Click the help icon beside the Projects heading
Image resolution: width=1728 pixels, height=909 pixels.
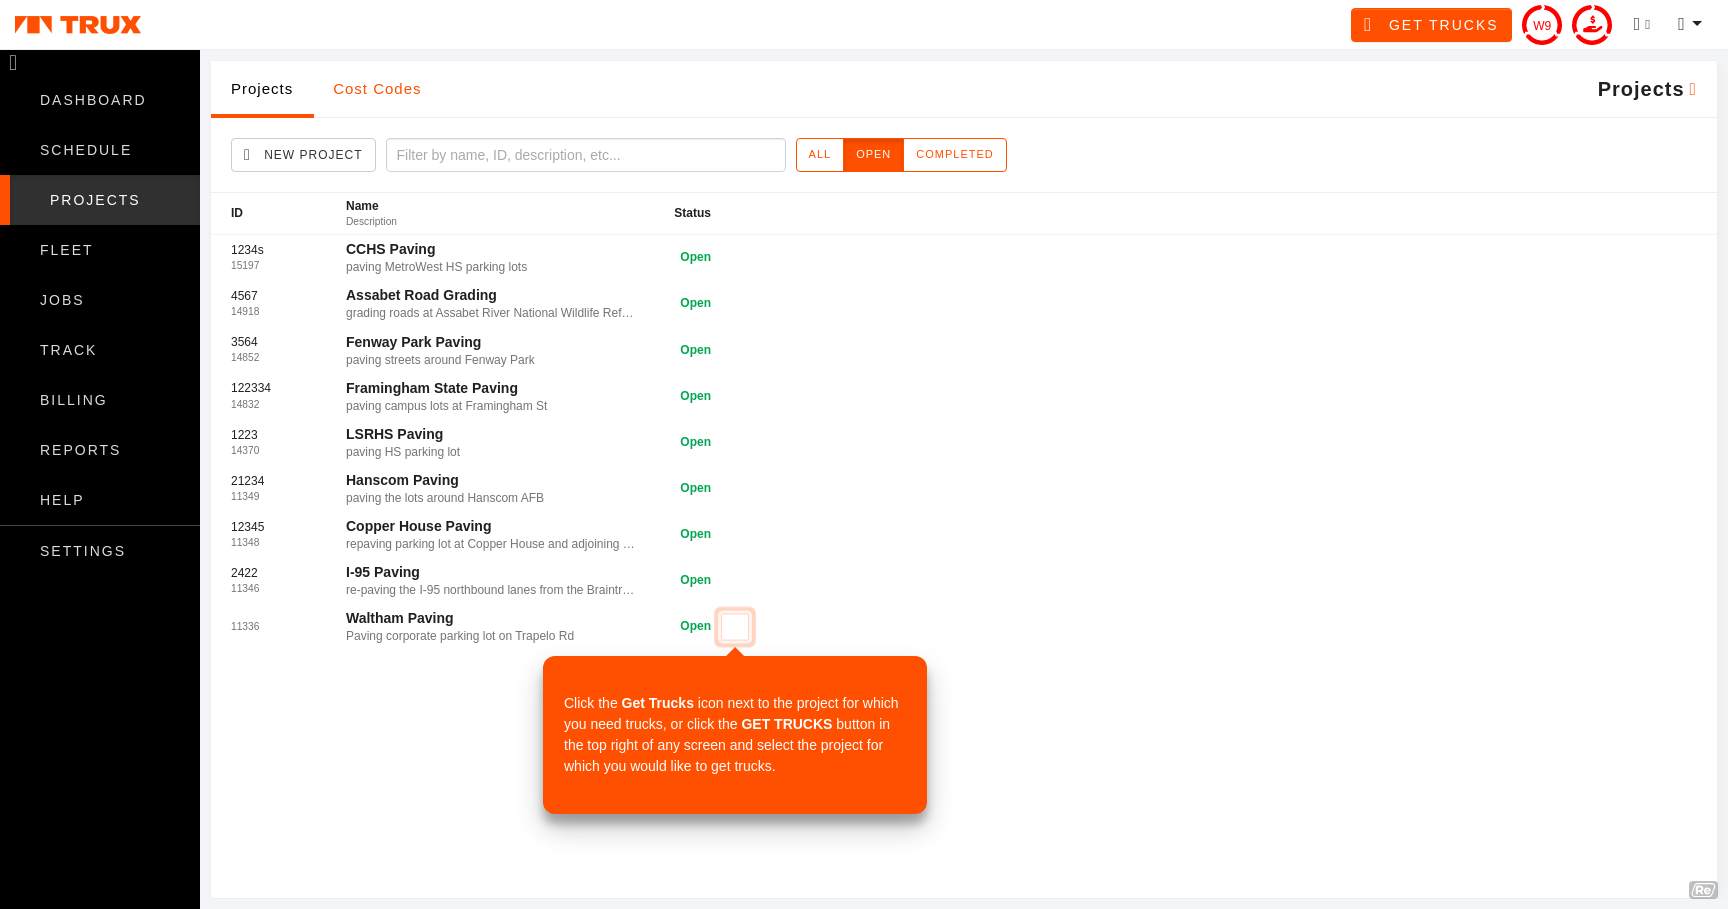pos(1692,90)
